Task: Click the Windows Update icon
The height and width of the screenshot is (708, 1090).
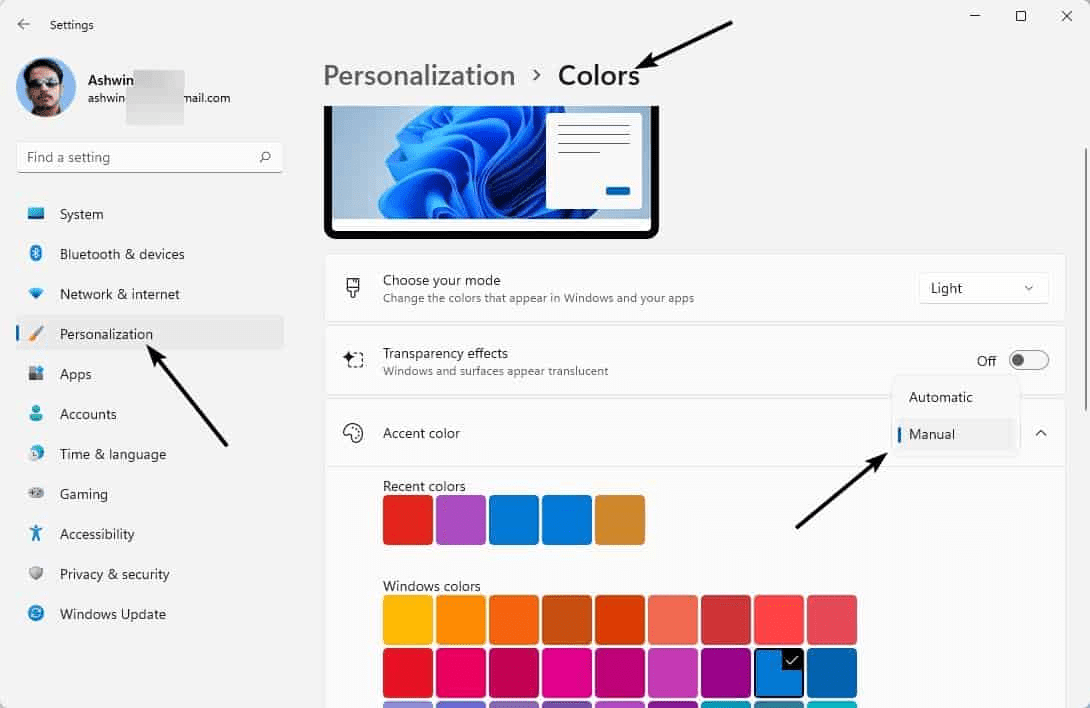Action: click(37, 614)
